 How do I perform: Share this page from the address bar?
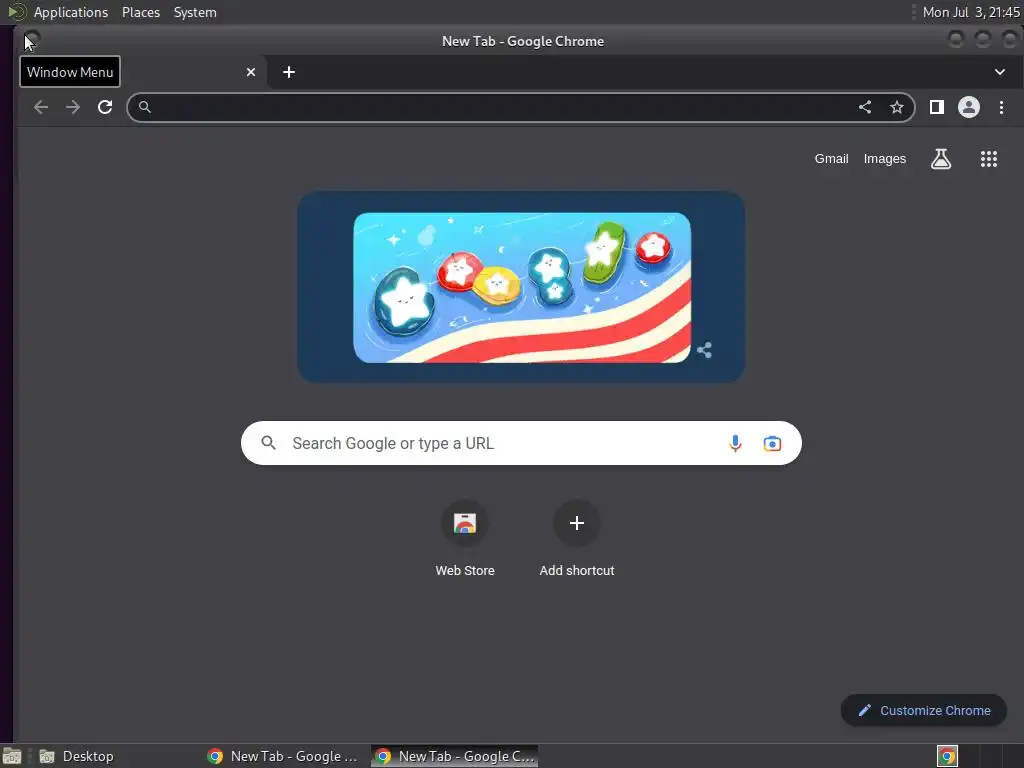point(865,107)
